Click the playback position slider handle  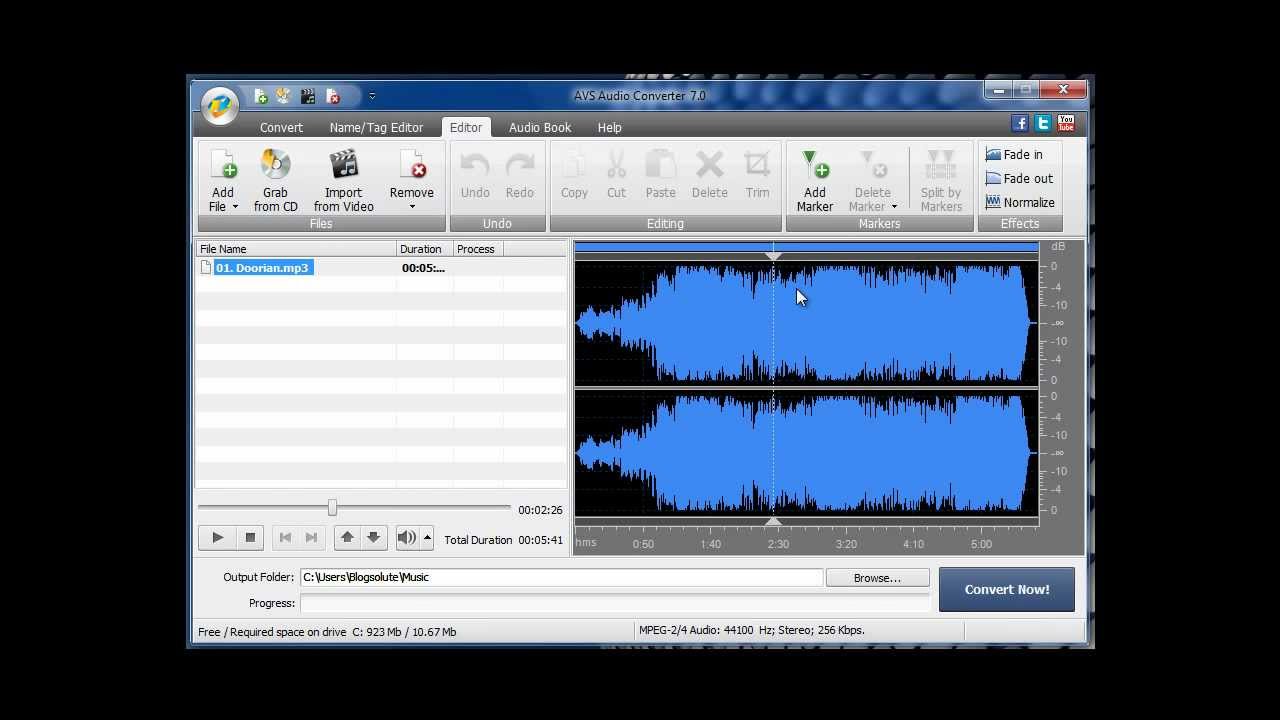coord(332,508)
